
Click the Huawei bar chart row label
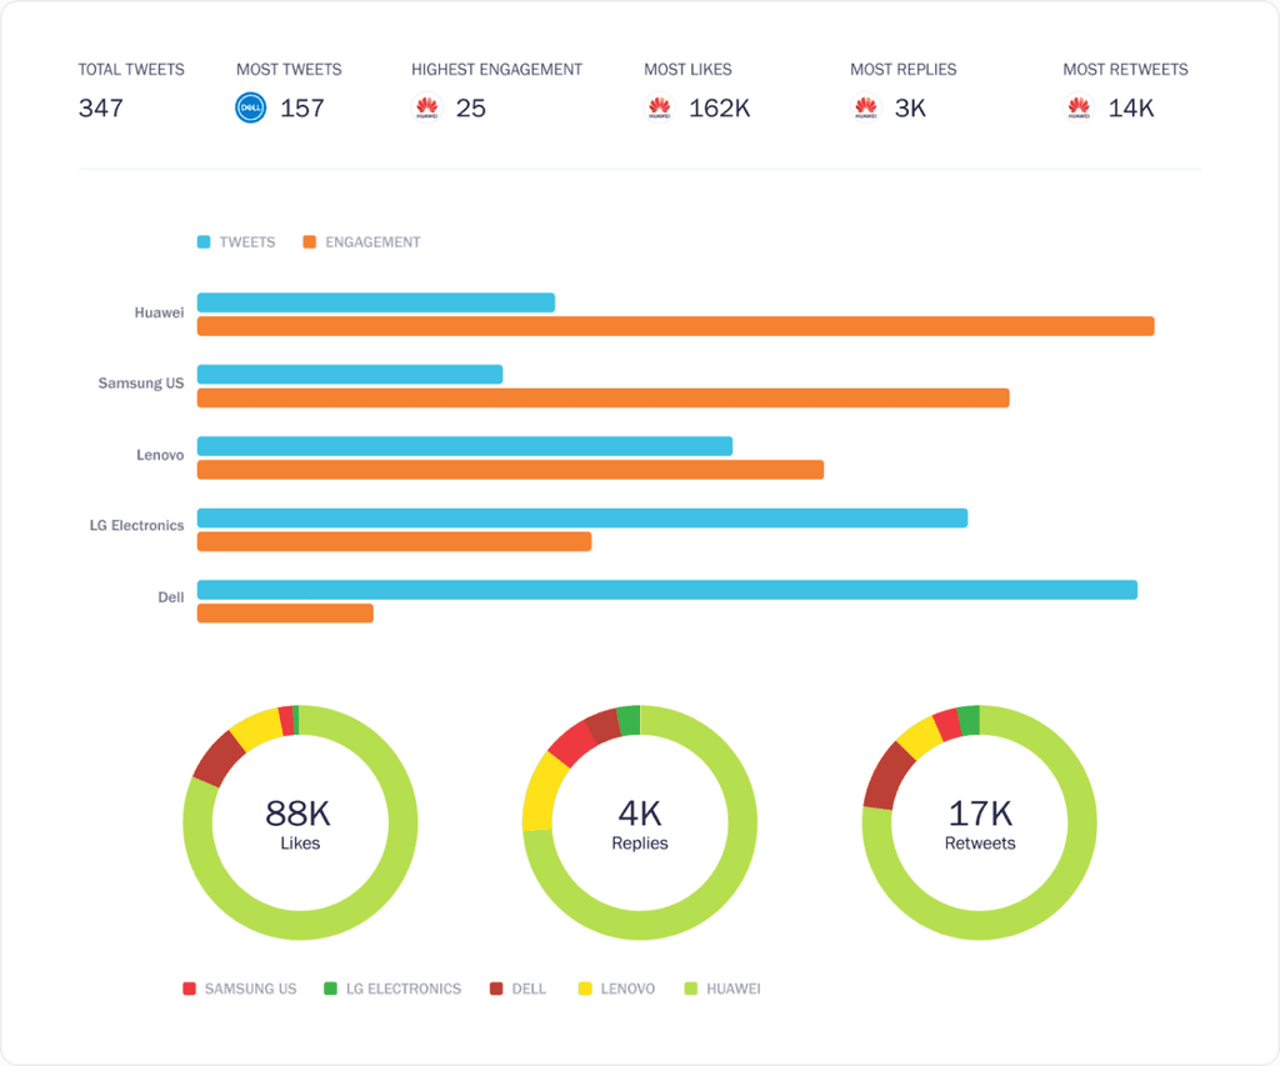159,313
